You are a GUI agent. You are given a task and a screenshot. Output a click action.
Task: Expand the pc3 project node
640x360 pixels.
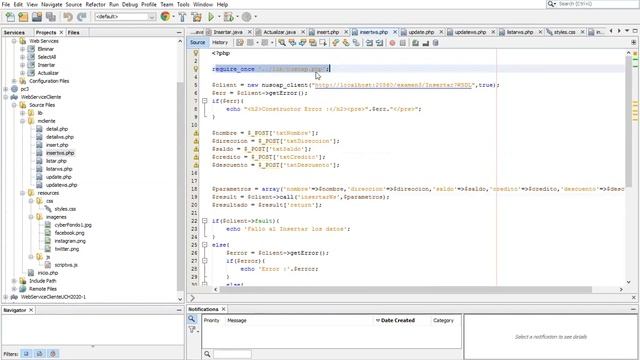coord(6,89)
